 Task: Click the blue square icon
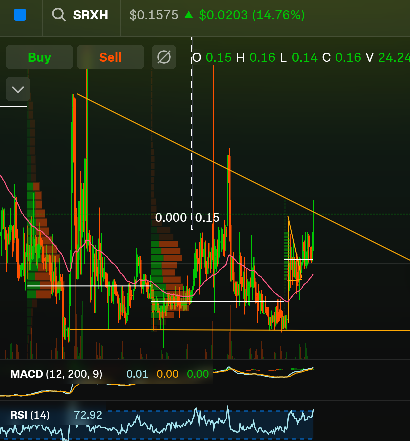[20, 15]
